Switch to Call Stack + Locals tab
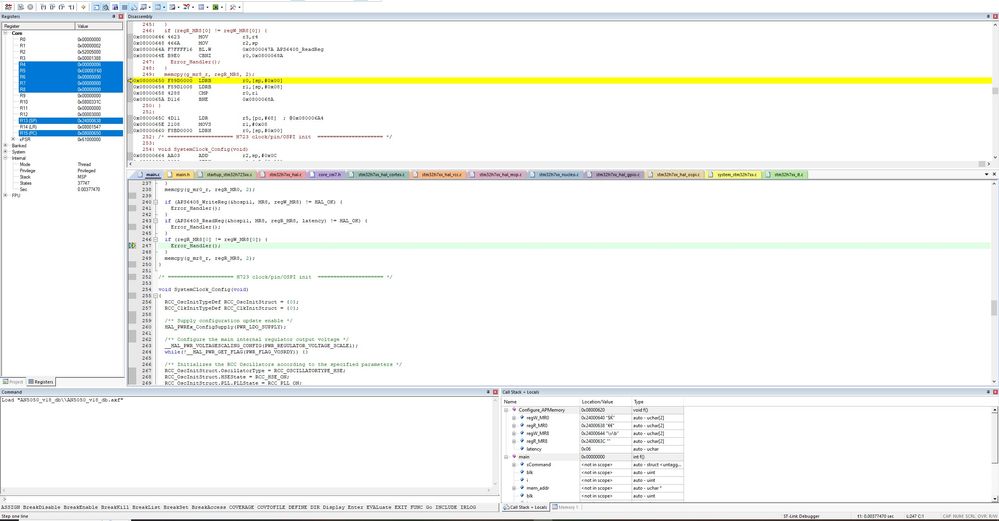 point(525,508)
